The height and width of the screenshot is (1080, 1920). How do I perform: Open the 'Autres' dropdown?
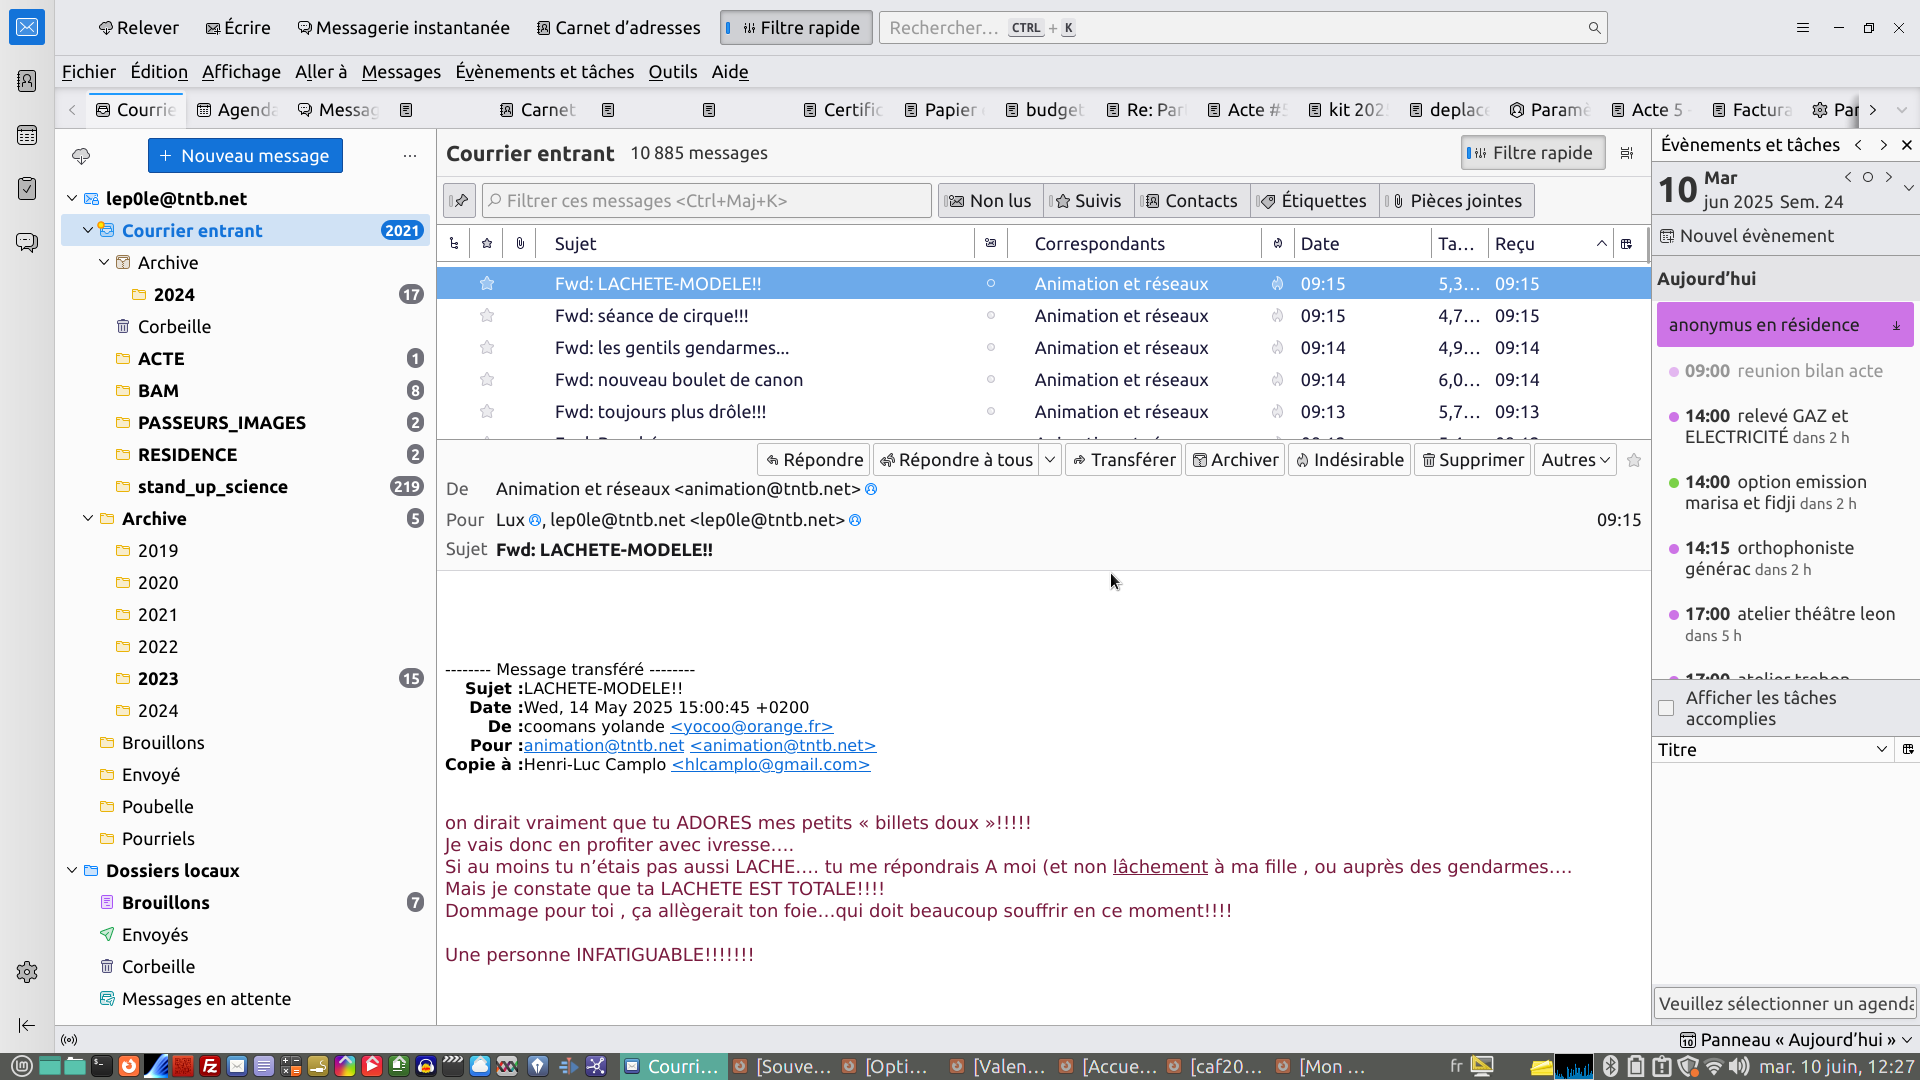tap(1575, 460)
